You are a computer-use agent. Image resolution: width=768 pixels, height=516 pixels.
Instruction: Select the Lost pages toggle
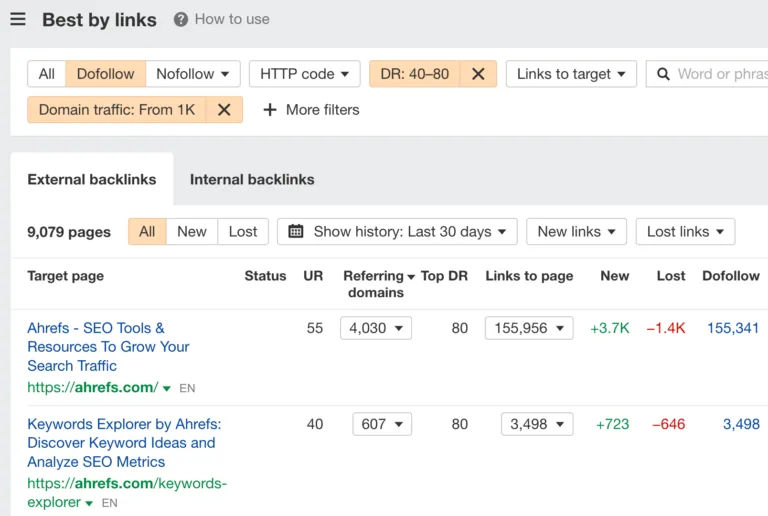[243, 232]
